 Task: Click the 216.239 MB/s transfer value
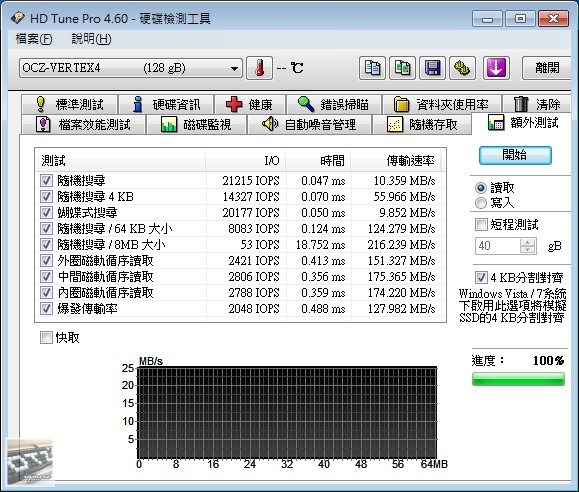pos(401,245)
